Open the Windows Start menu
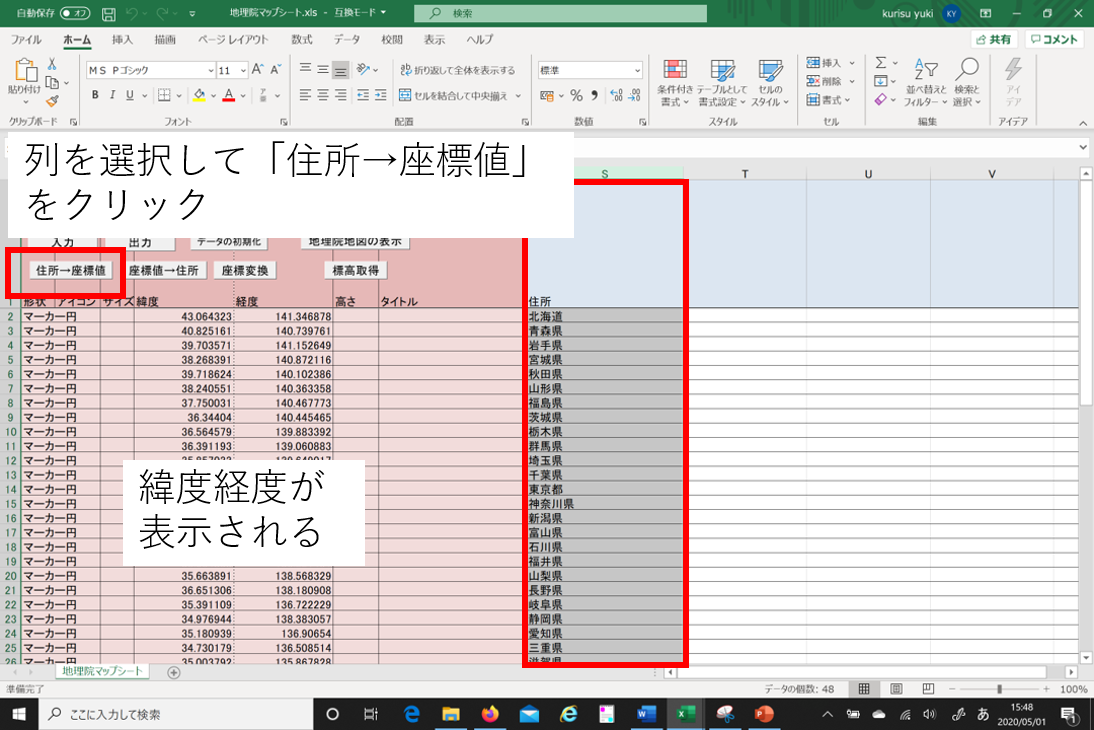 click(x=19, y=714)
